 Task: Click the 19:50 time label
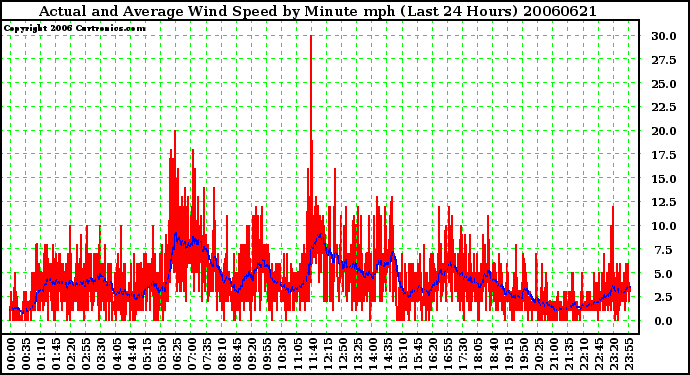[523, 354]
